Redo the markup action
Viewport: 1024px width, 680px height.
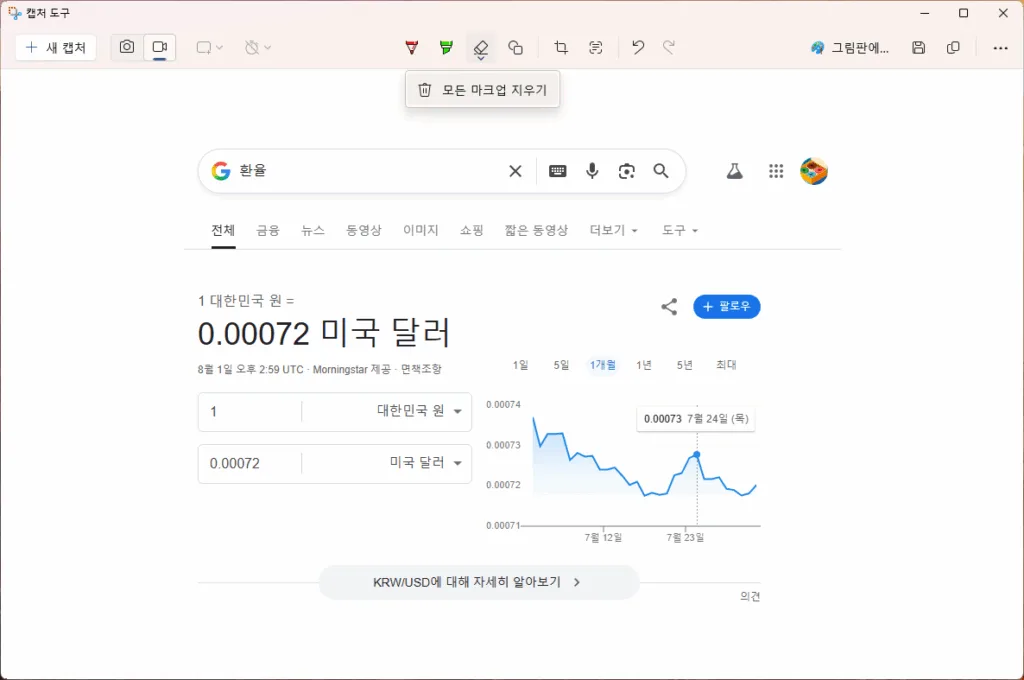click(669, 48)
